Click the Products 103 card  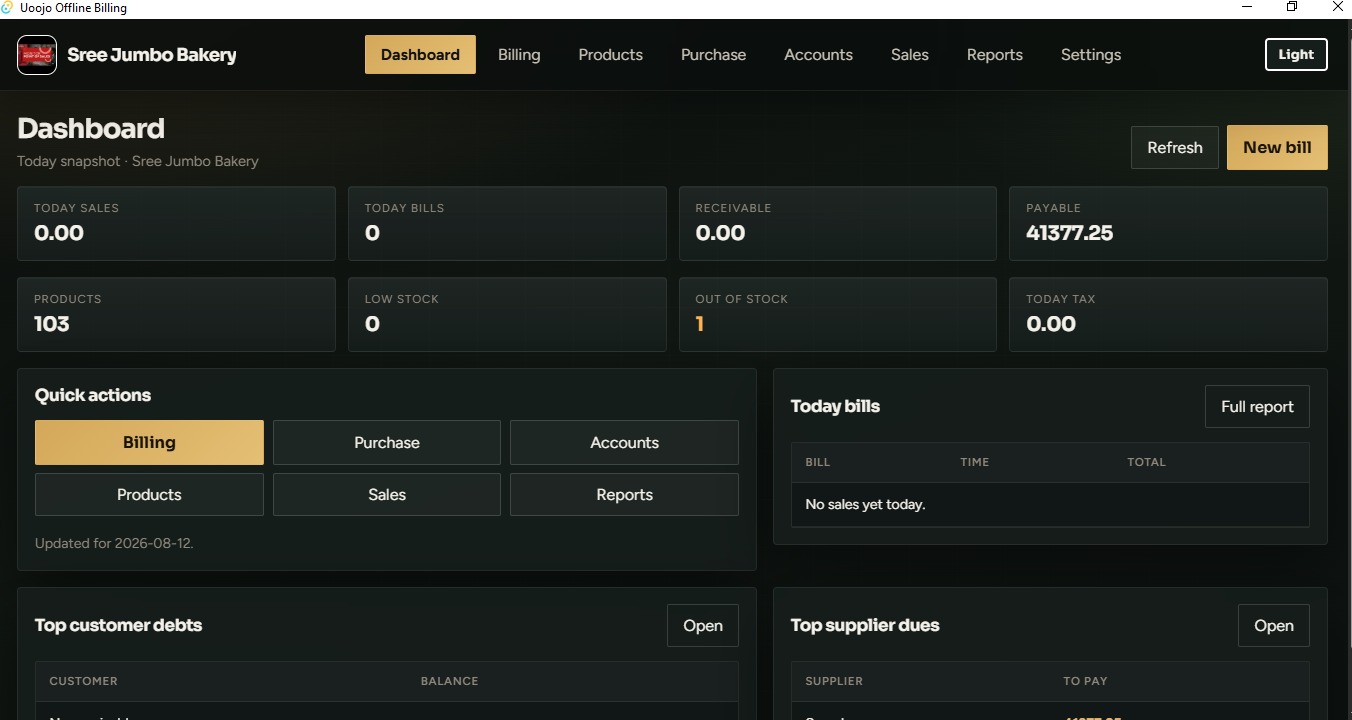click(176, 314)
